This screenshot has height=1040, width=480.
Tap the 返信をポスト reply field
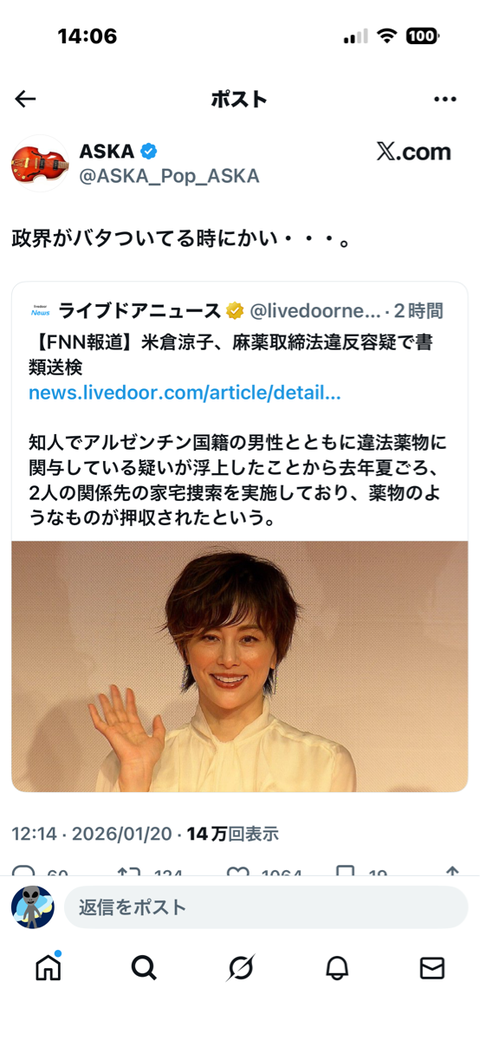point(266,907)
